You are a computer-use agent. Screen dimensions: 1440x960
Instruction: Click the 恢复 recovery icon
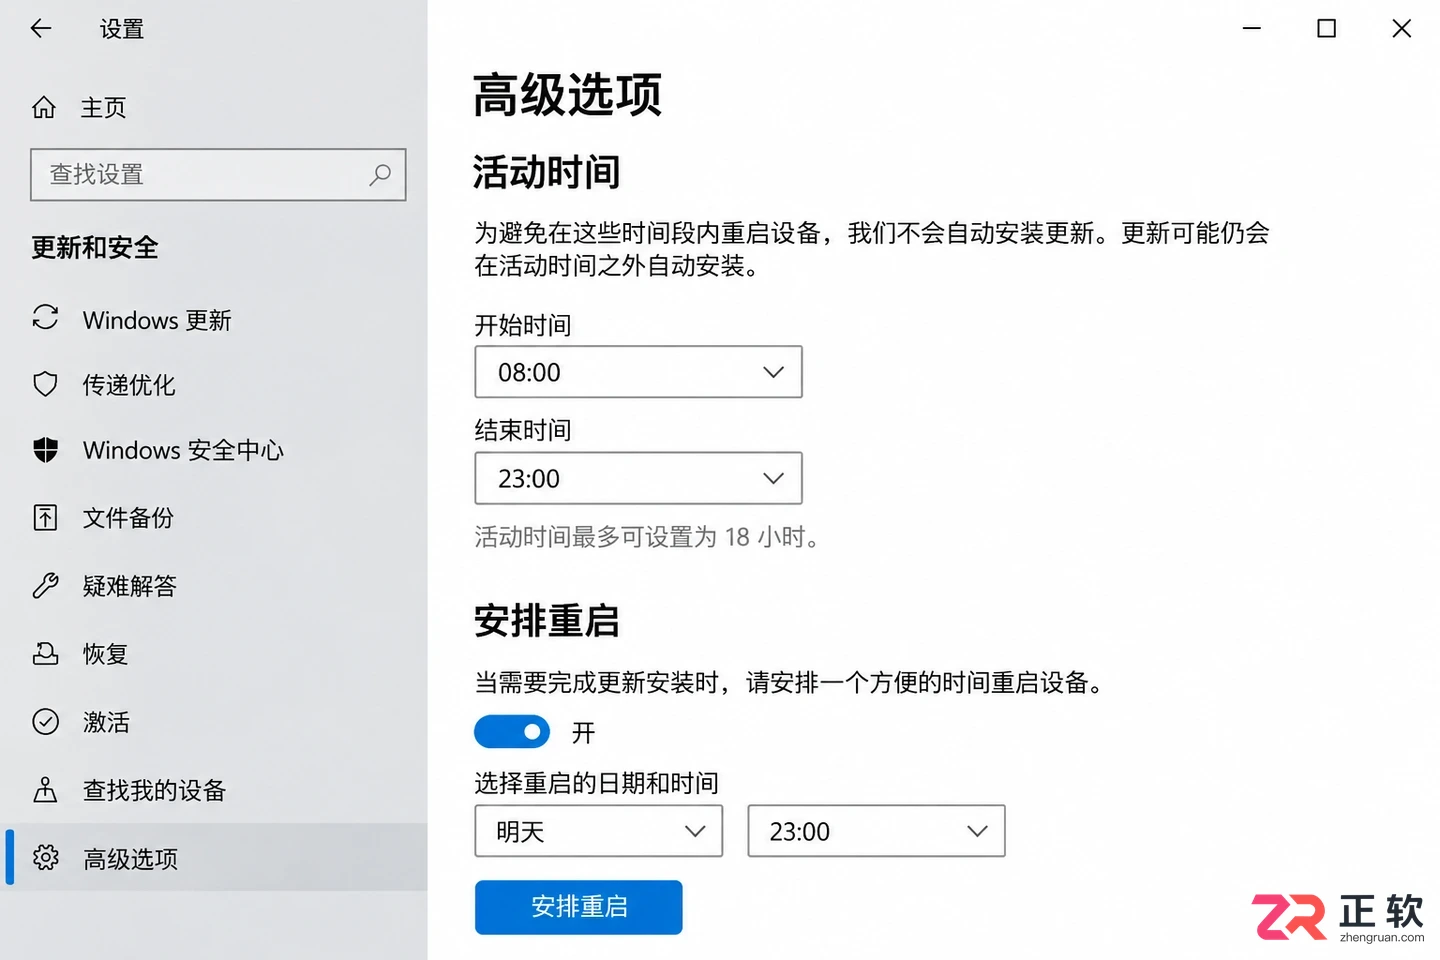[x=45, y=653]
